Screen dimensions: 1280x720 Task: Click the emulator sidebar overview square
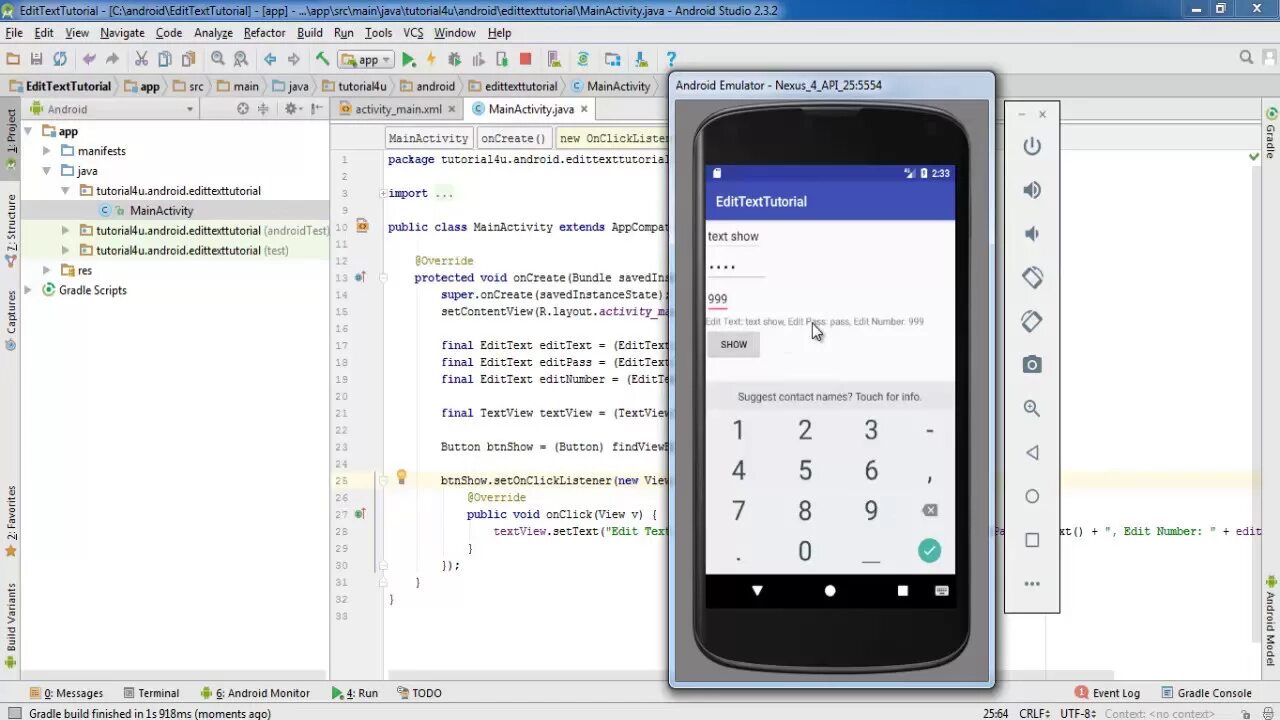(x=1032, y=540)
